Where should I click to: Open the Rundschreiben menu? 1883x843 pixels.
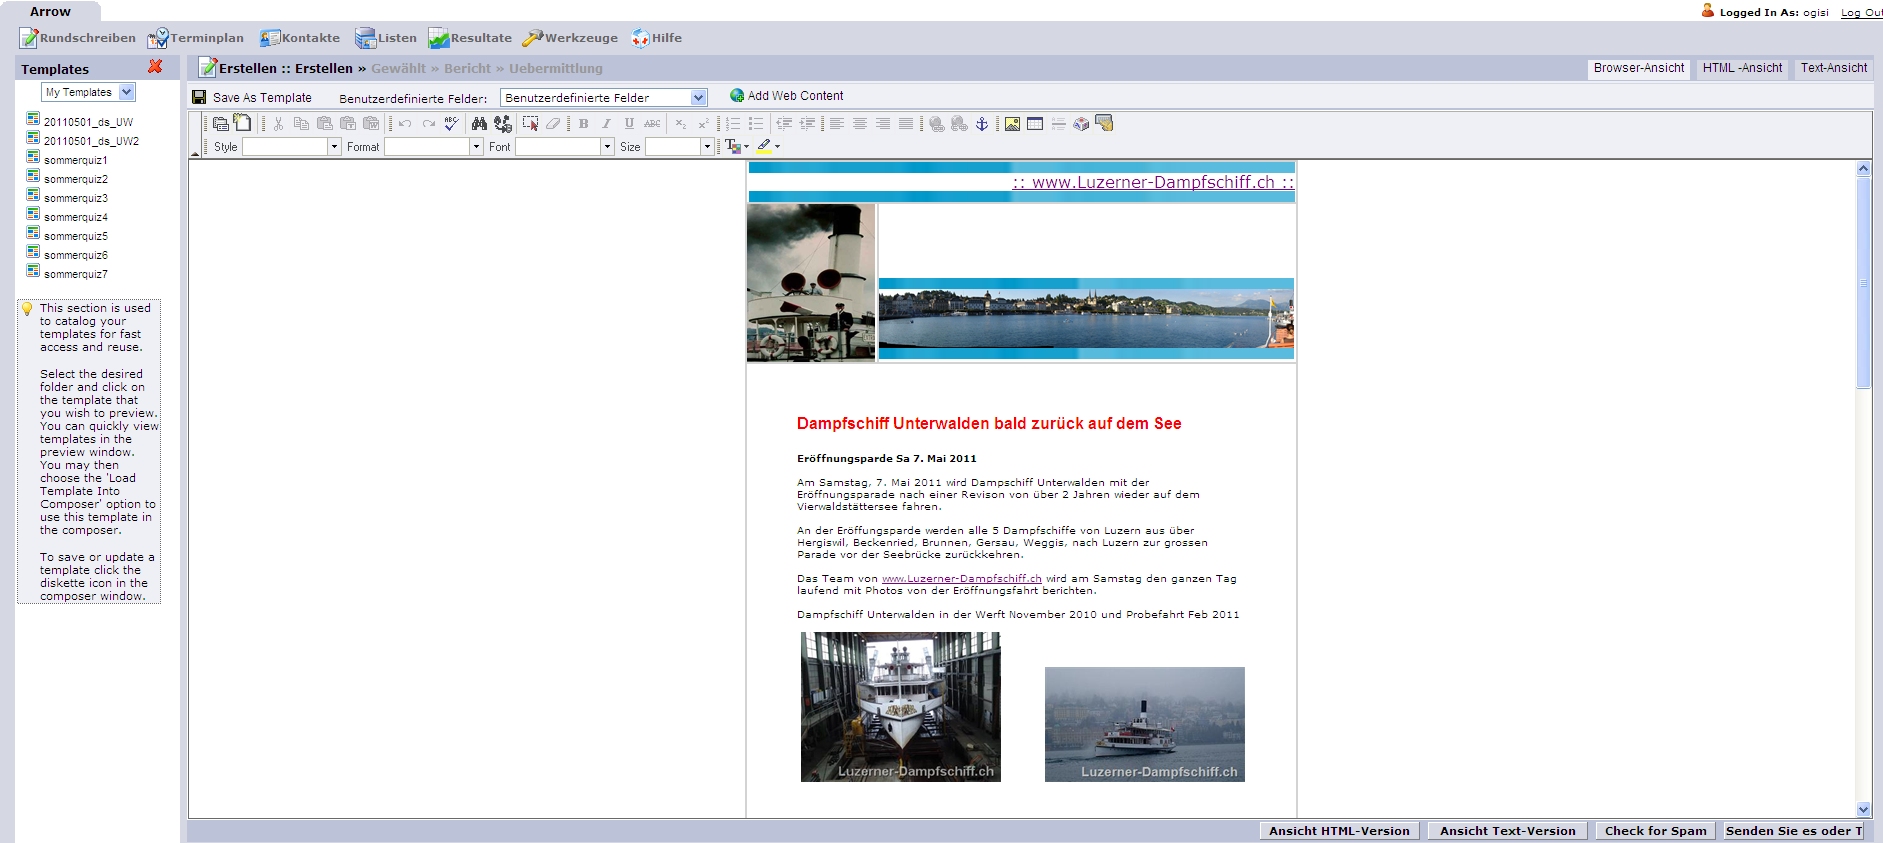78,38
